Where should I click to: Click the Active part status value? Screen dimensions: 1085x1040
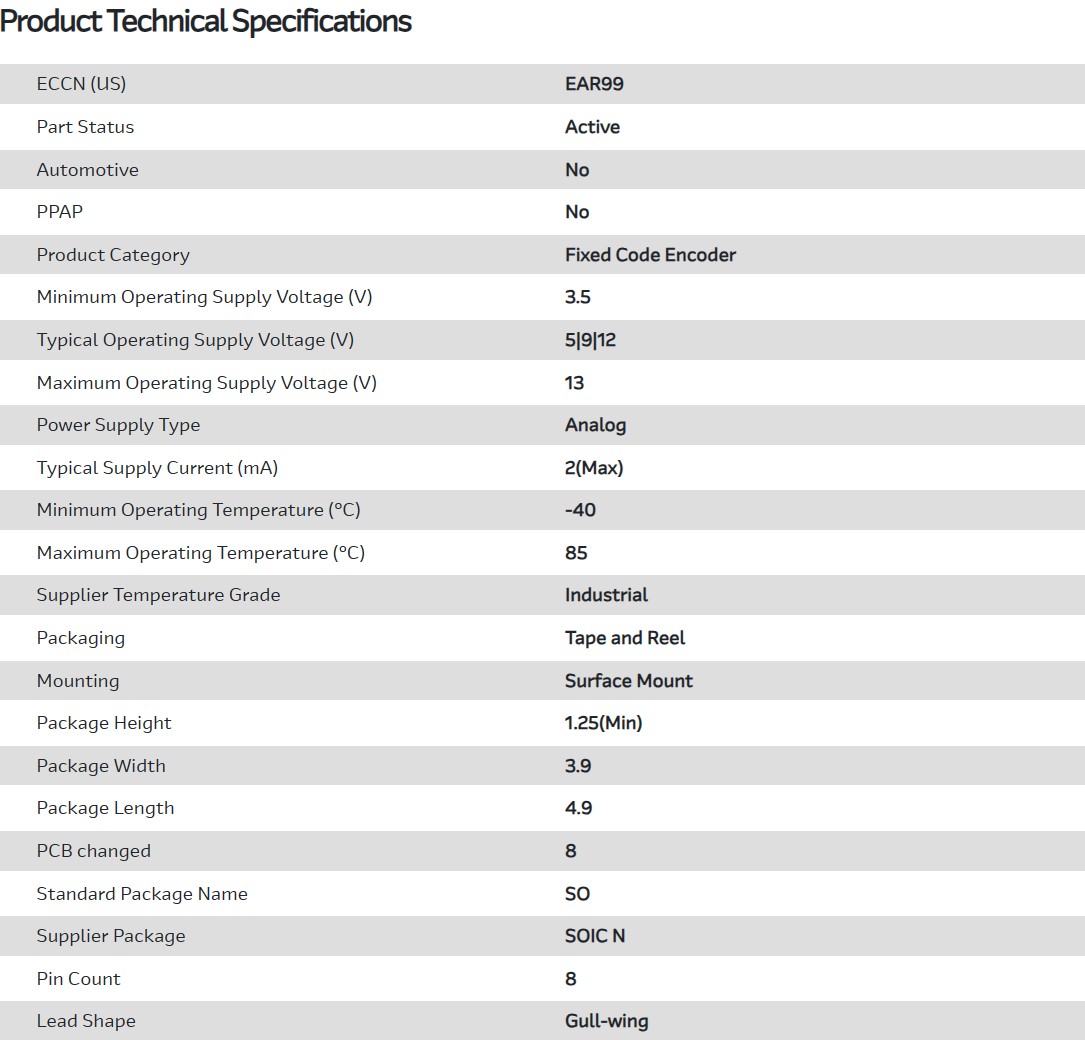[592, 127]
